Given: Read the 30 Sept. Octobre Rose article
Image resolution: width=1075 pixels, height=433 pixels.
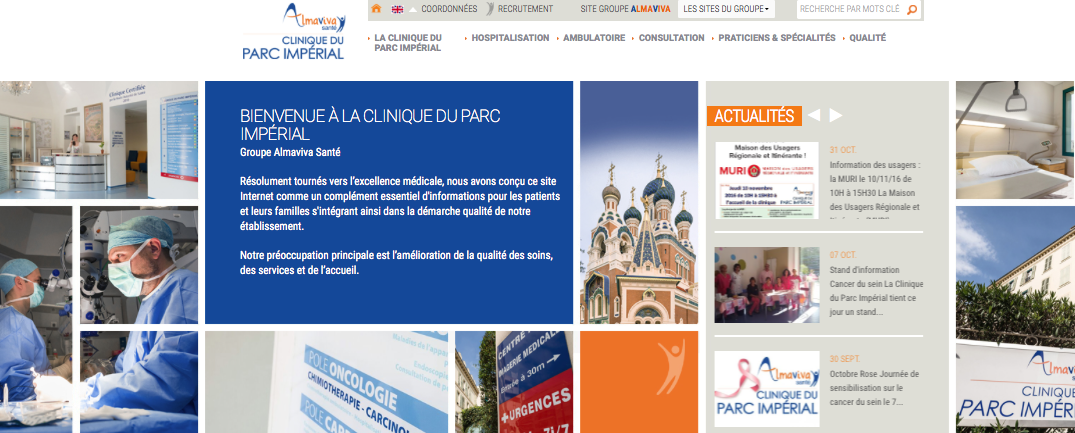Looking at the screenshot, I should point(874,388).
